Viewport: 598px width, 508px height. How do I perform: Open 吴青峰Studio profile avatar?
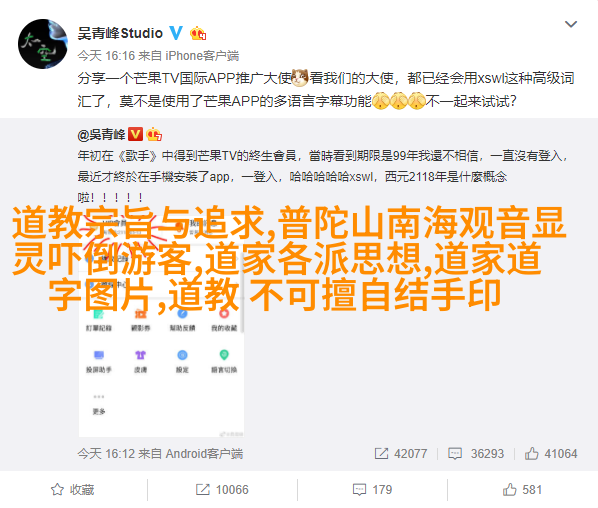coord(43,44)
